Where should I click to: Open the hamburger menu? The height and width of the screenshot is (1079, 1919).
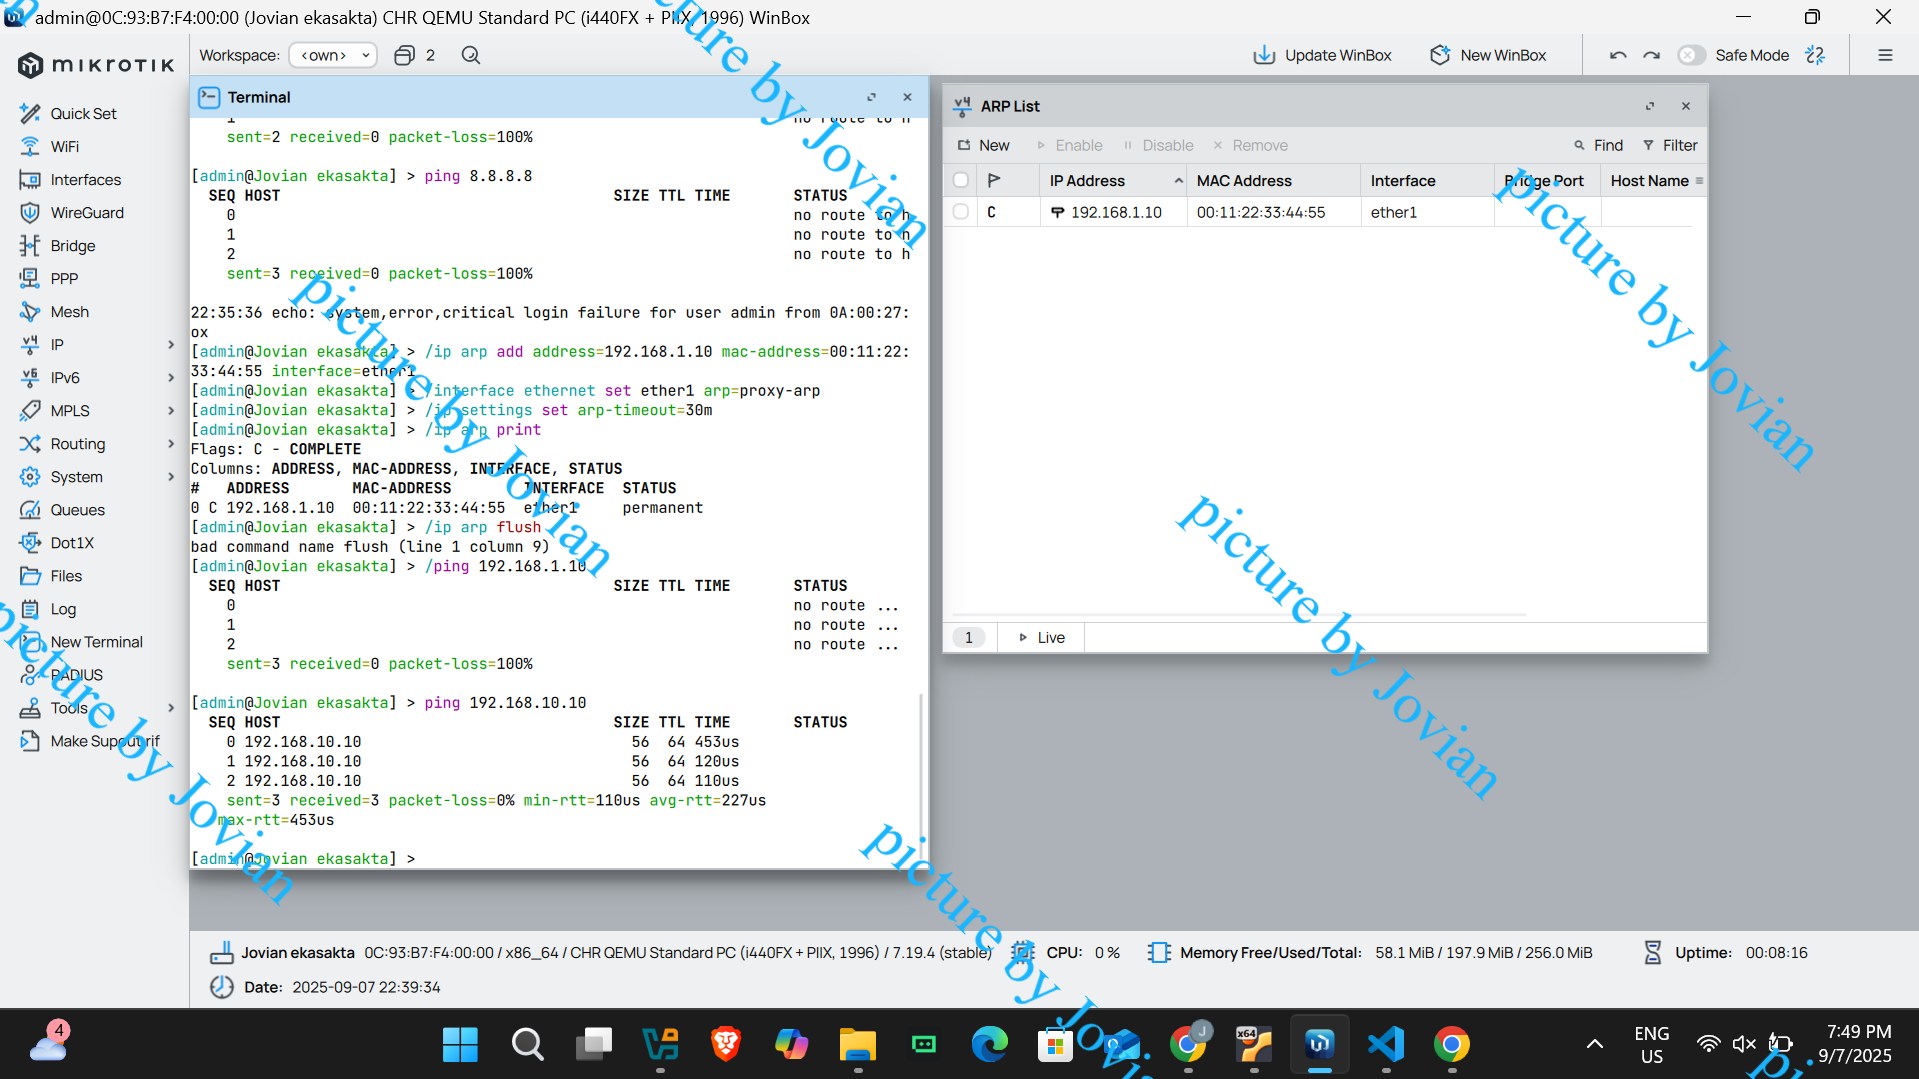tap(1885, 55)
